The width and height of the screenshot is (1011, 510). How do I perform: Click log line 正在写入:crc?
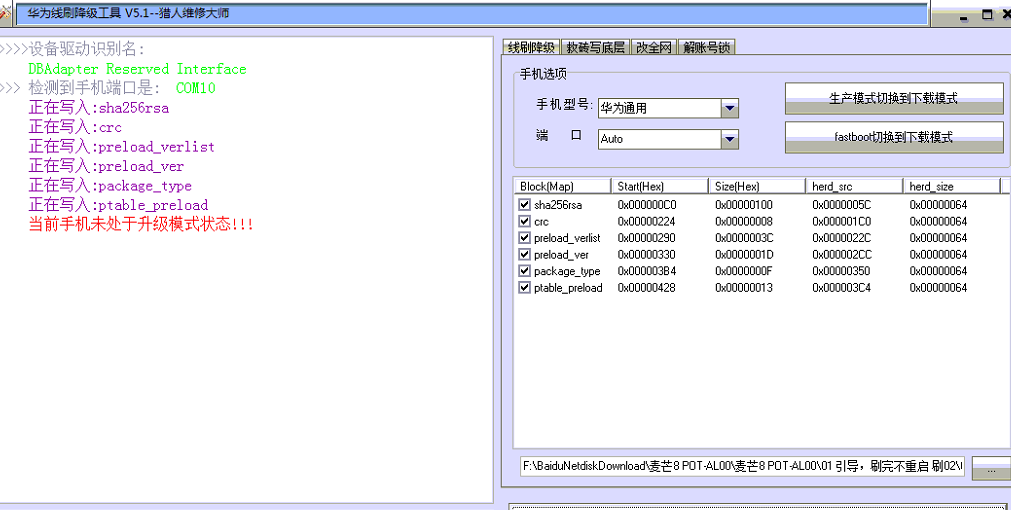[75, 127]
